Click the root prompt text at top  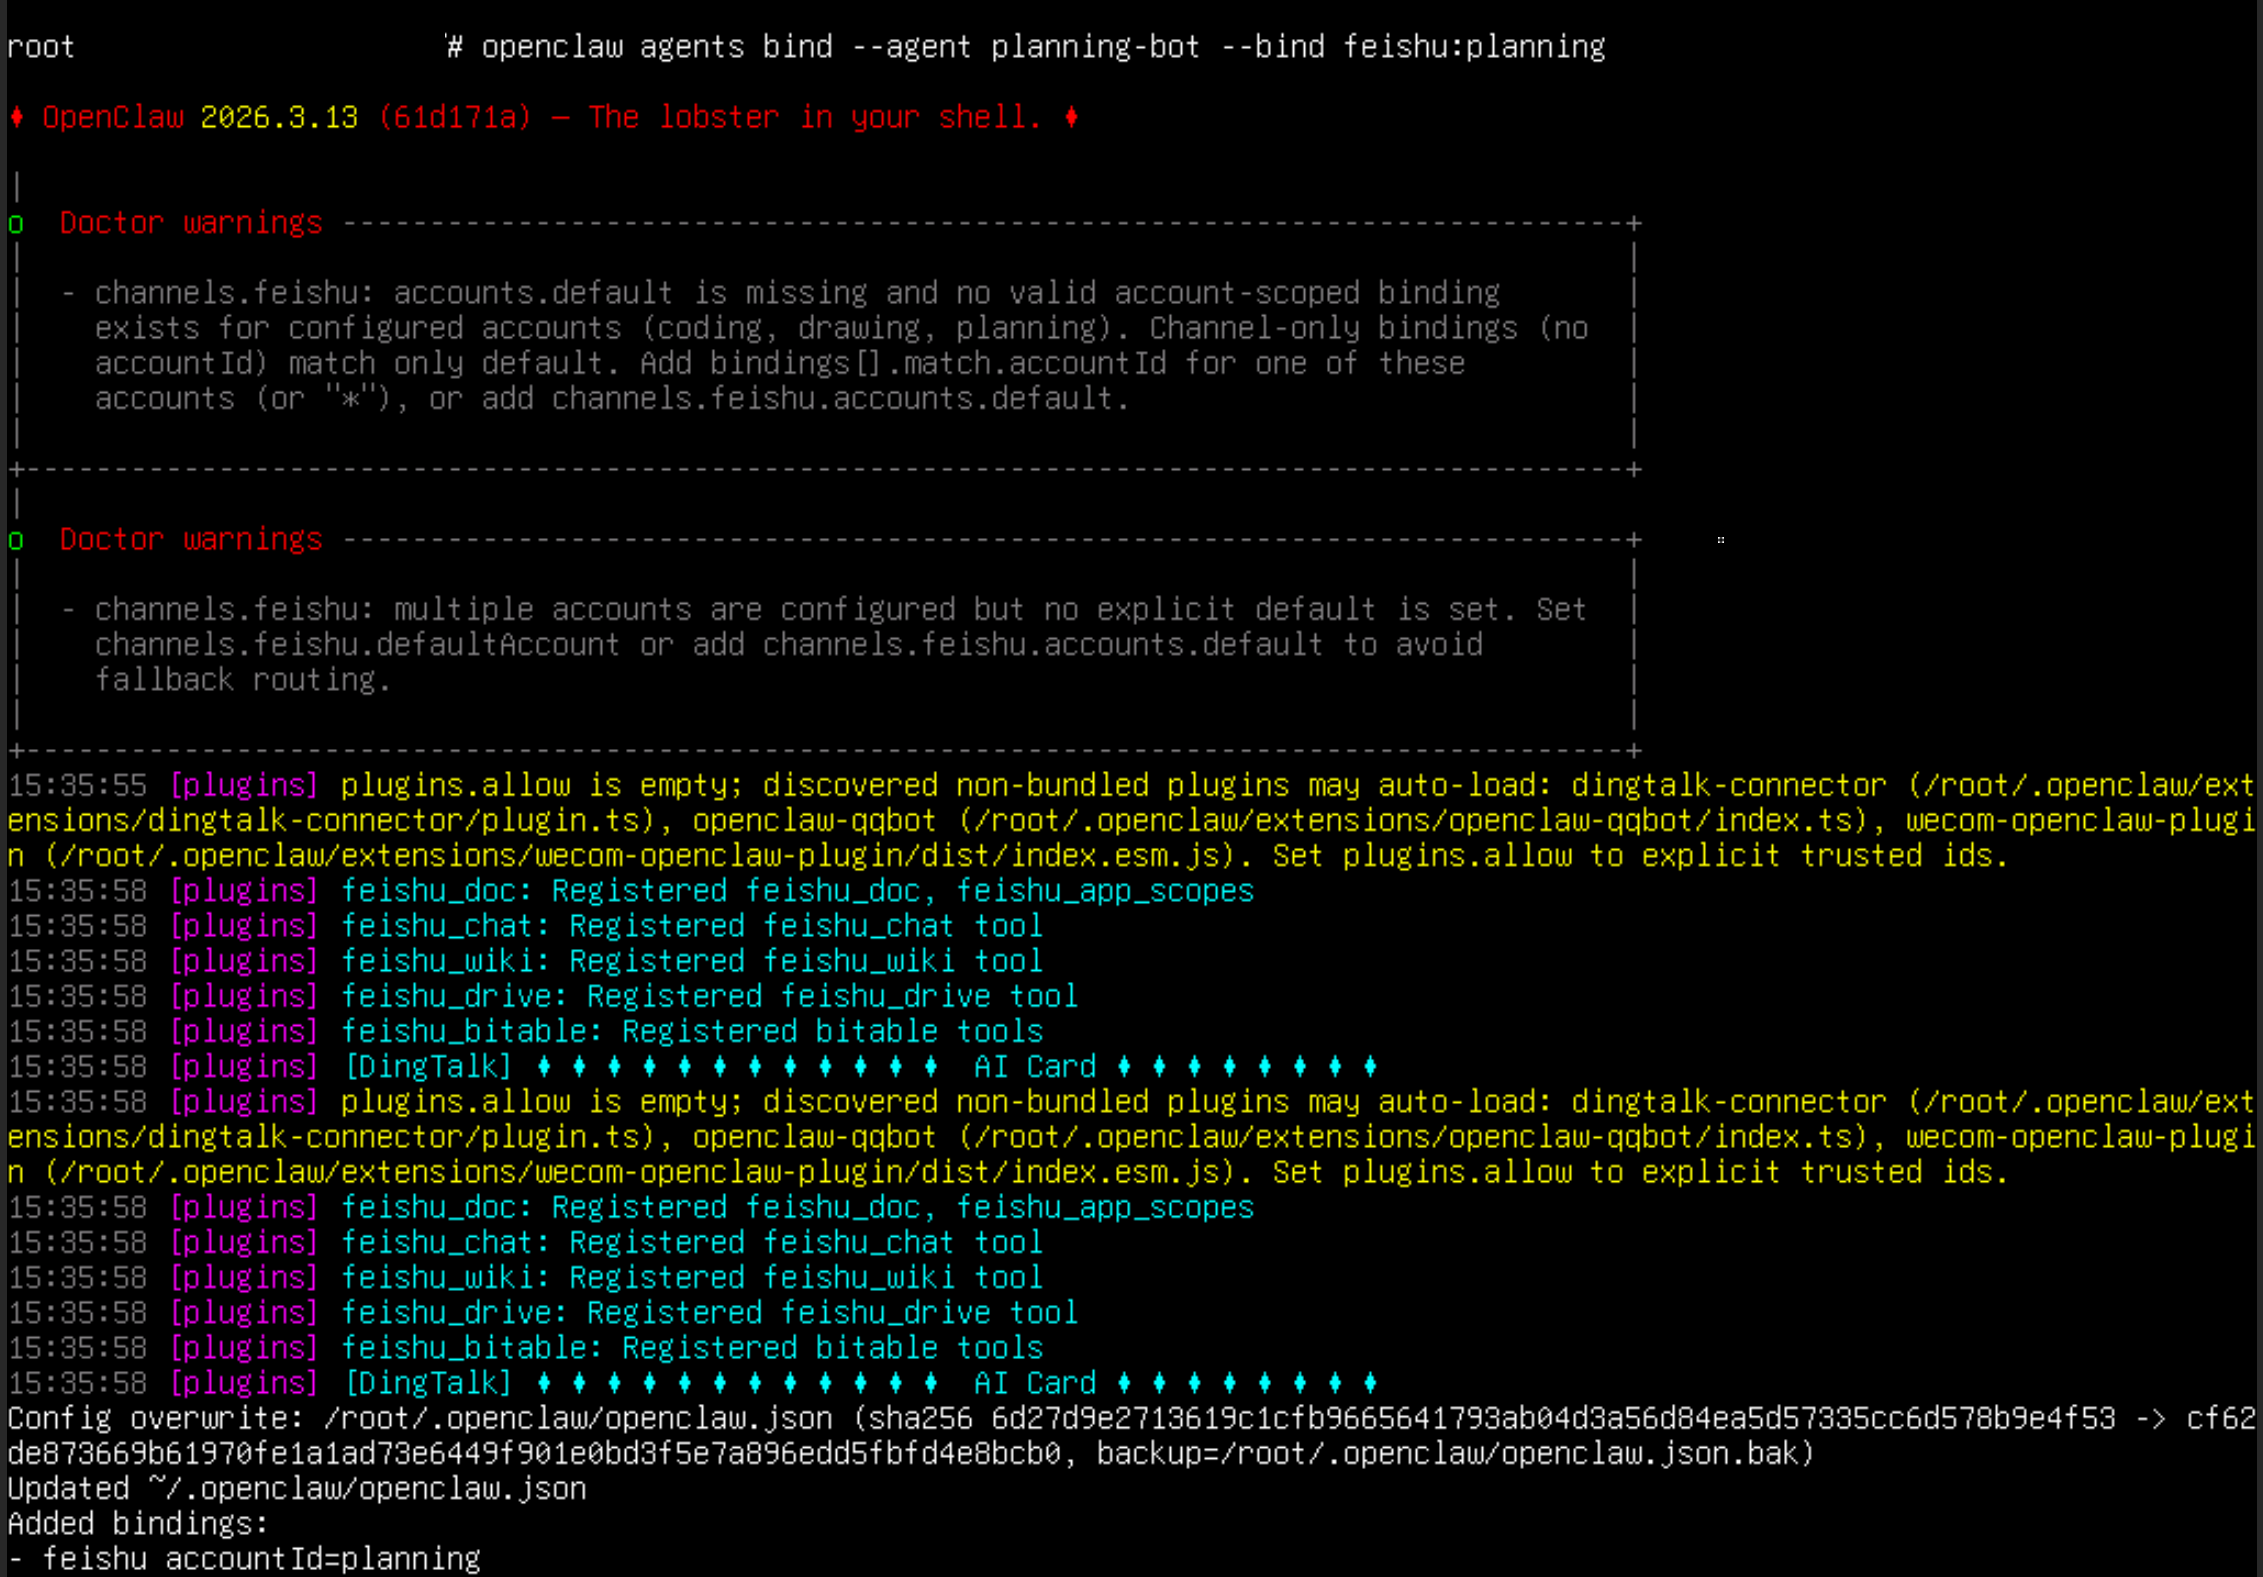41,47
